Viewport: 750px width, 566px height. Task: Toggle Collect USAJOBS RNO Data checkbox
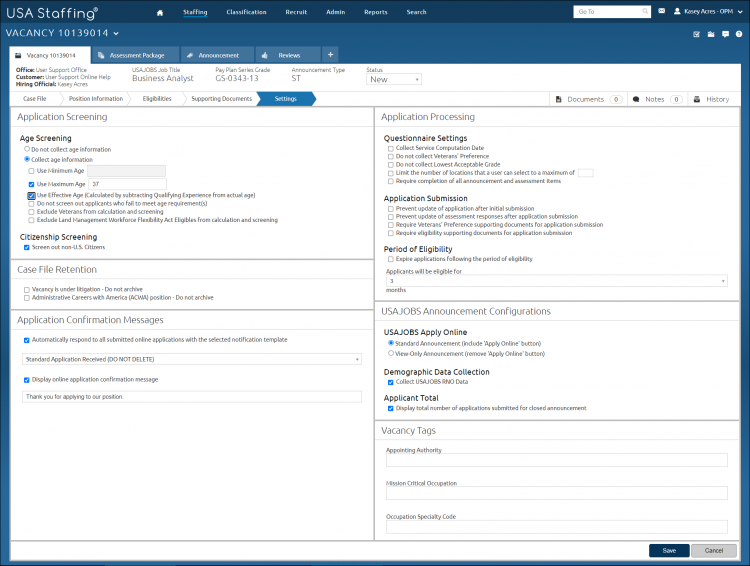[391, 382]
